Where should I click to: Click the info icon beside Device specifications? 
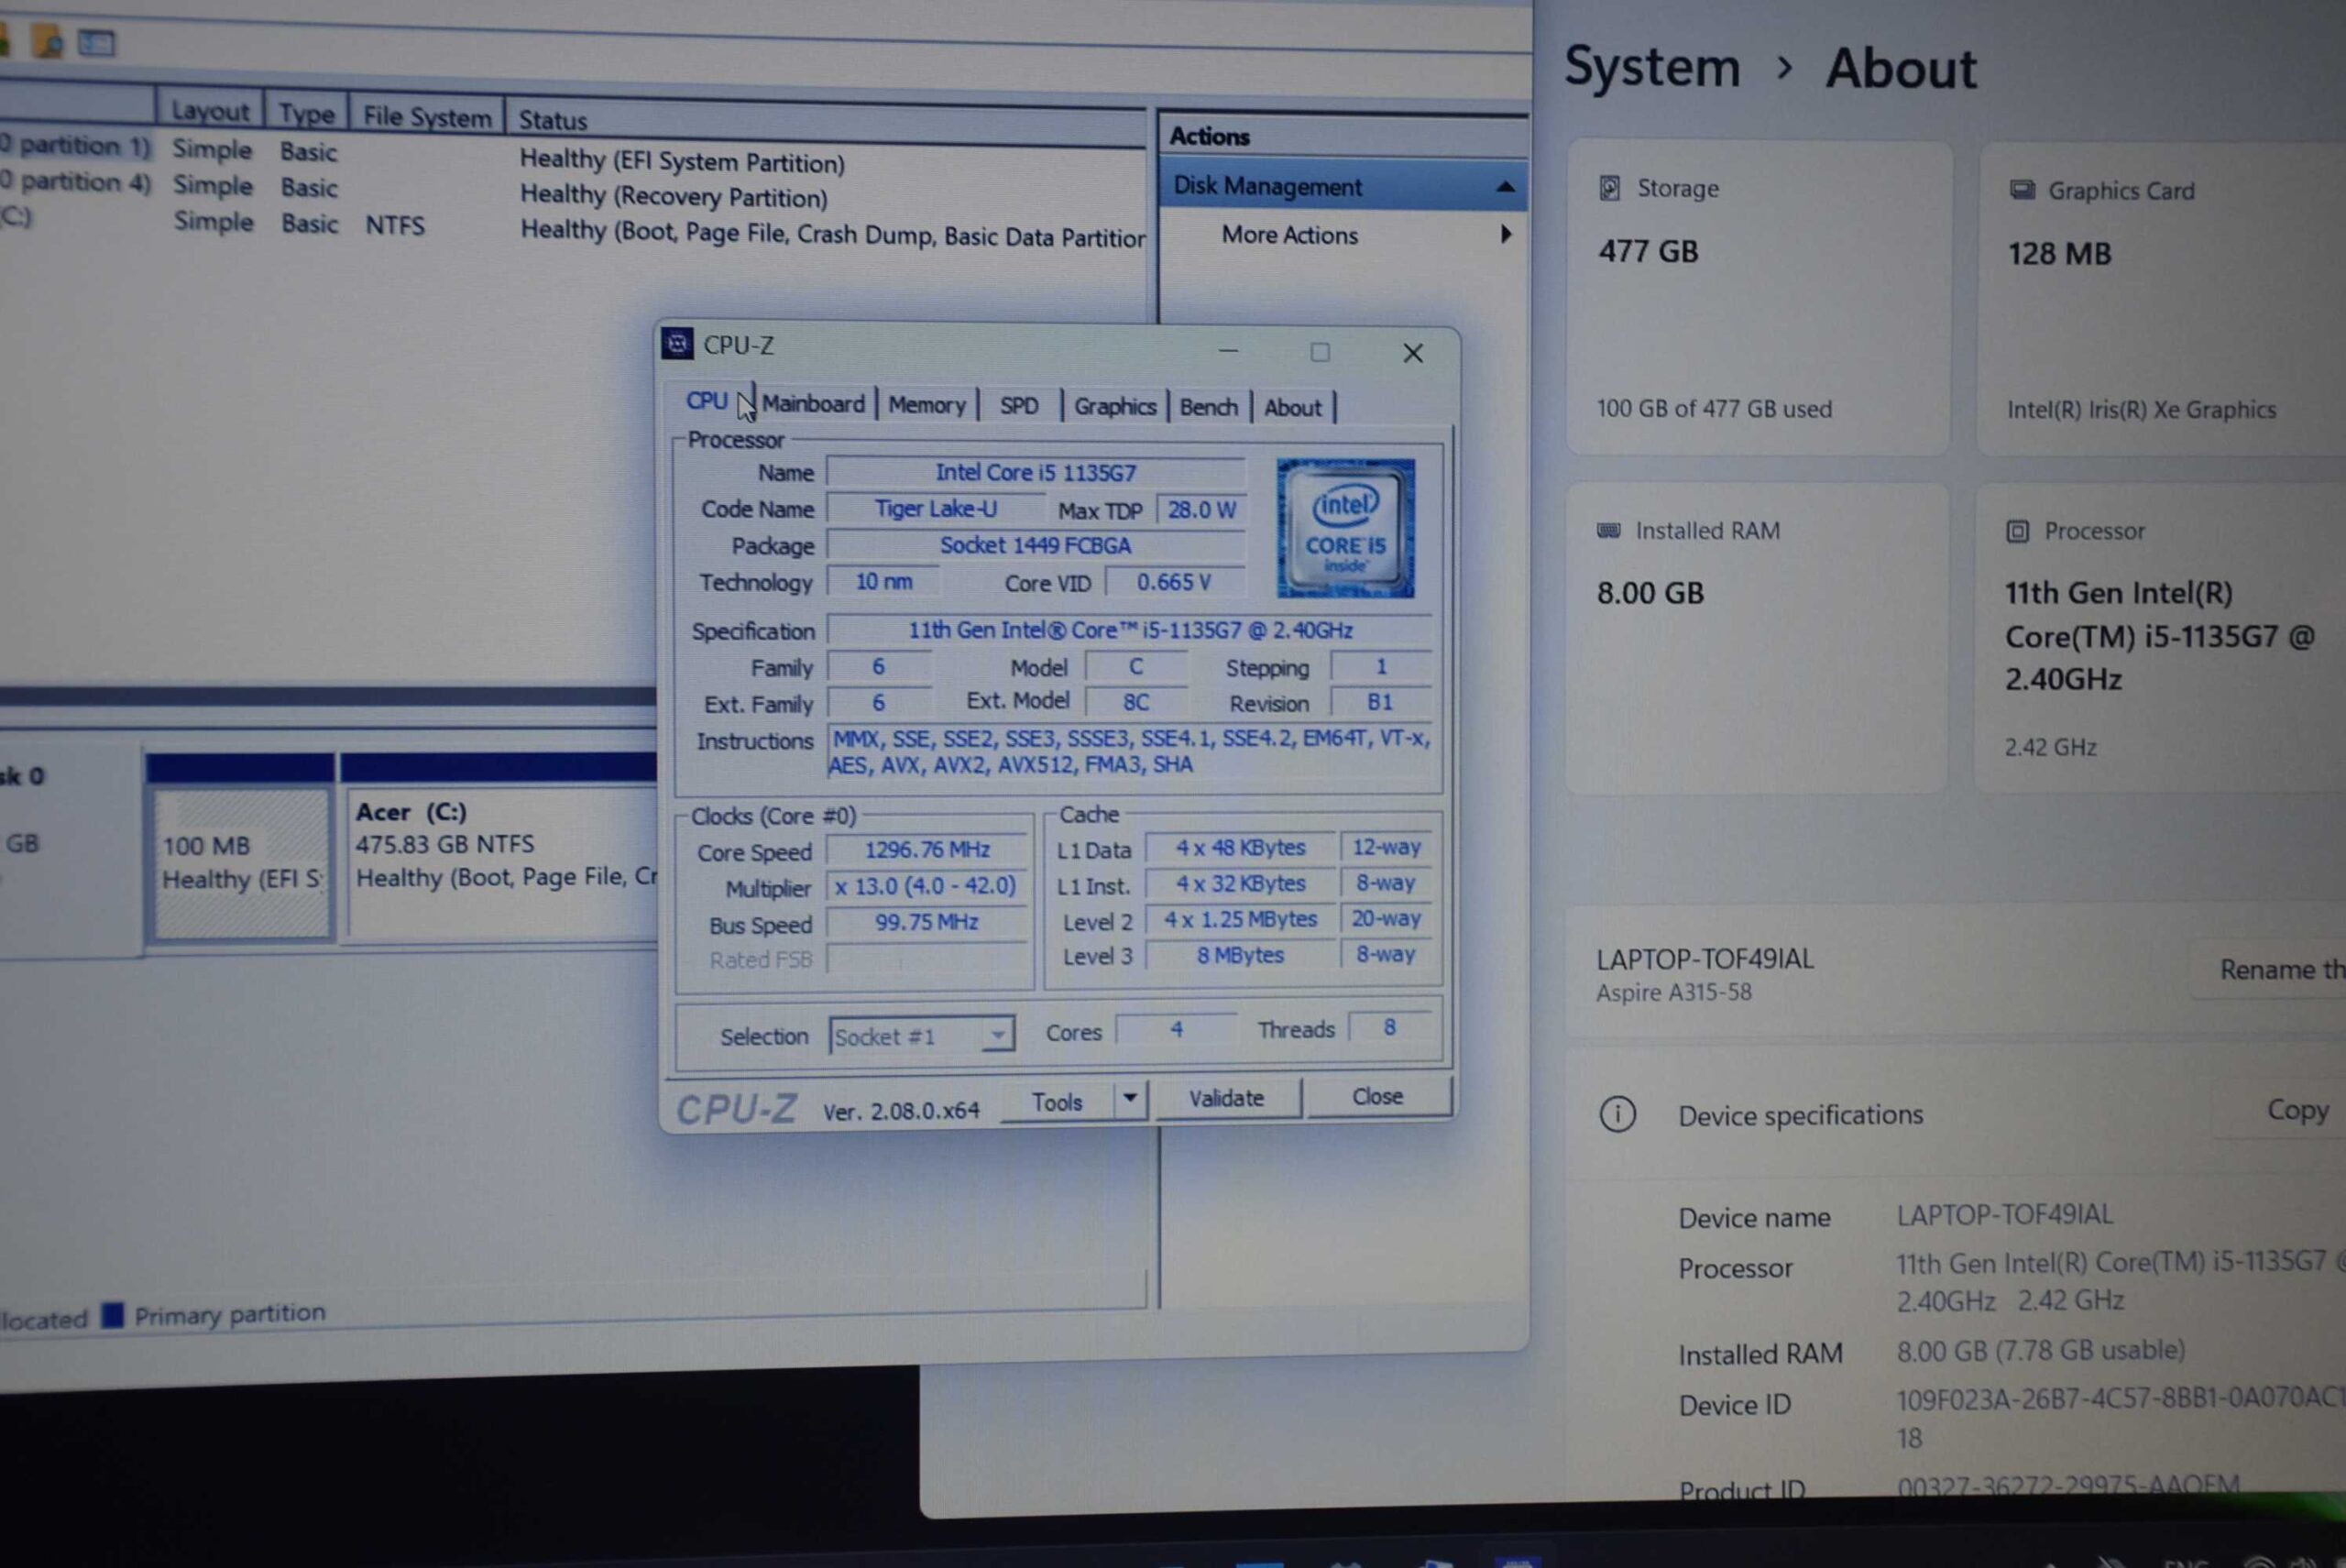pyautogui.click(x=1617, y=1113)
